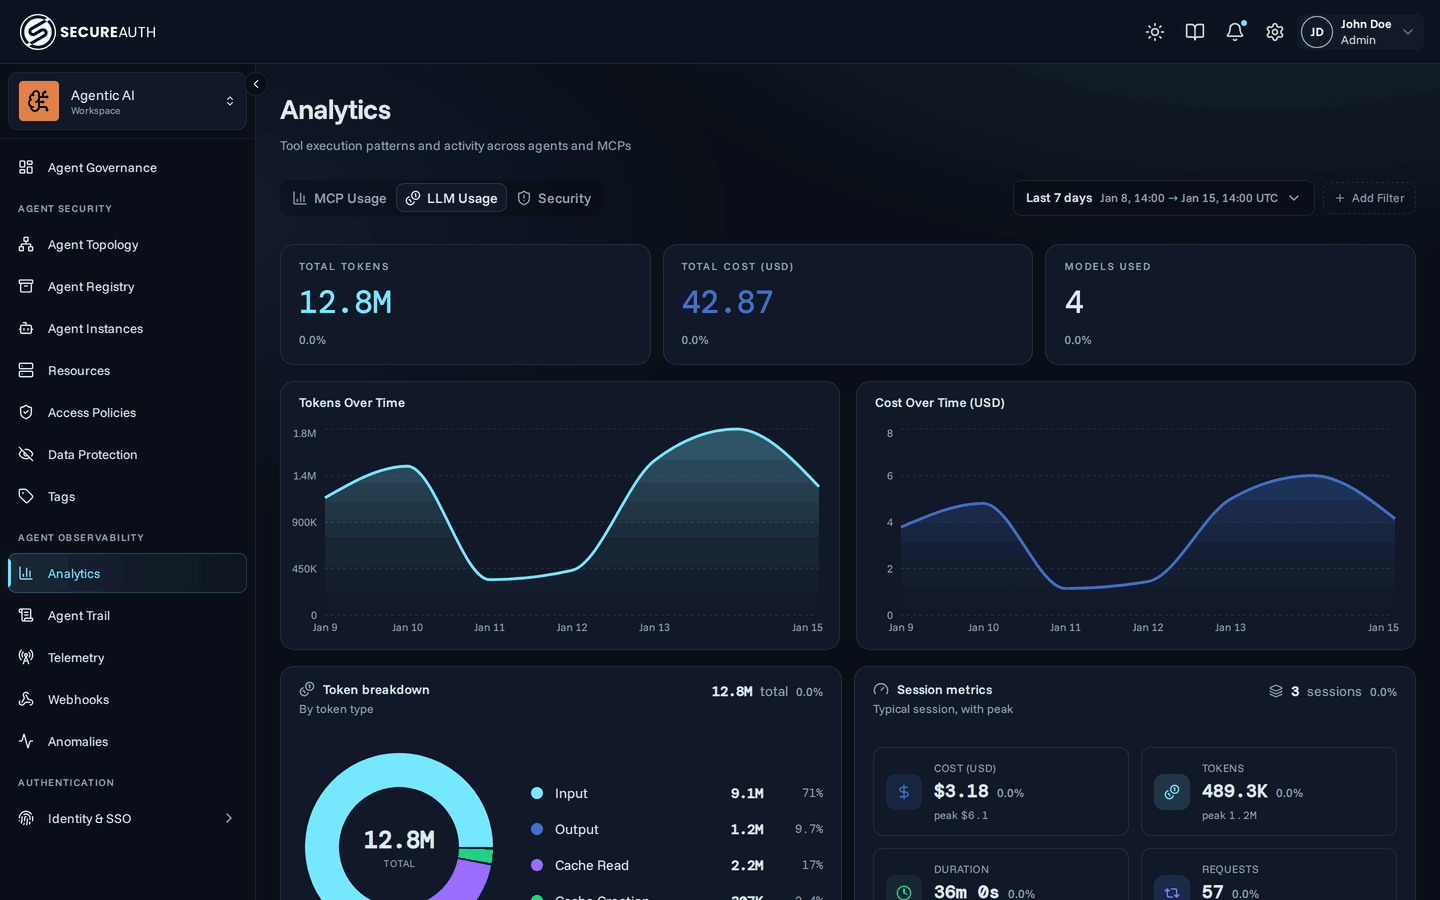Click the Requests repeat icon

1172,892
